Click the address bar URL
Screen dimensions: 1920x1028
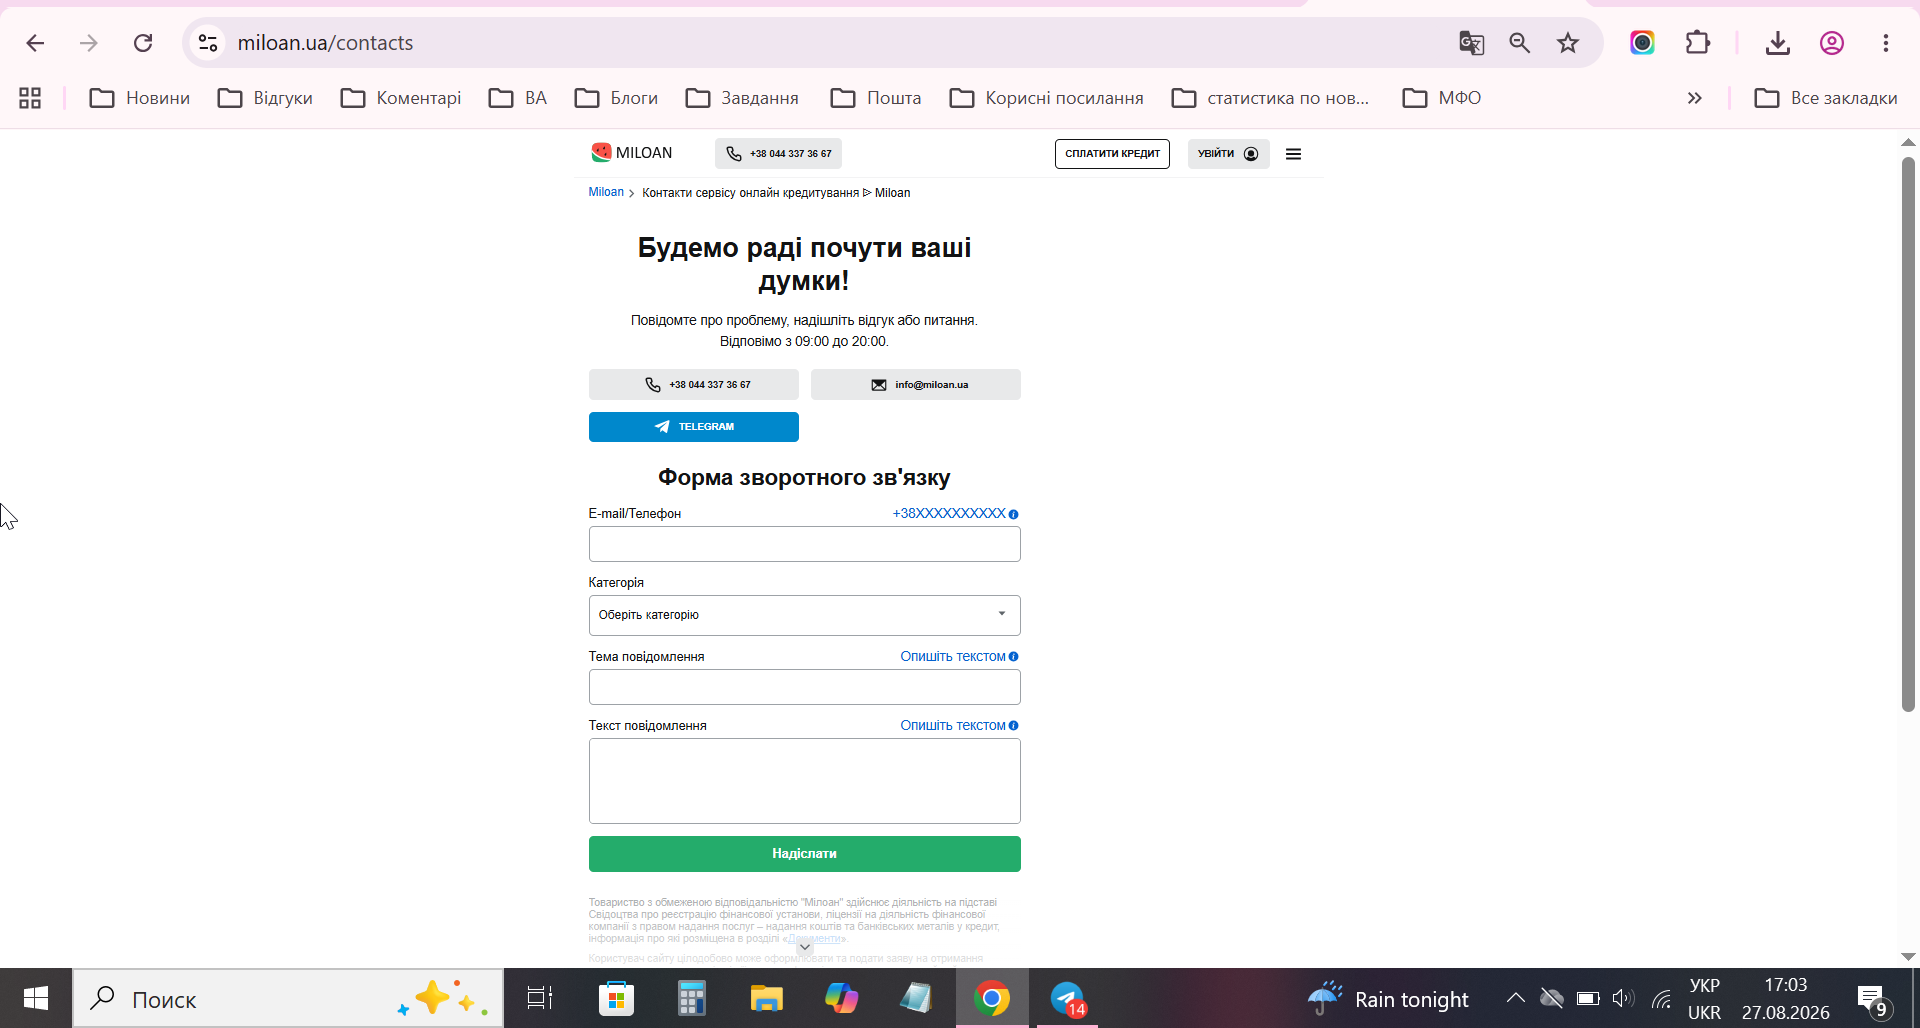pos(325,43)
